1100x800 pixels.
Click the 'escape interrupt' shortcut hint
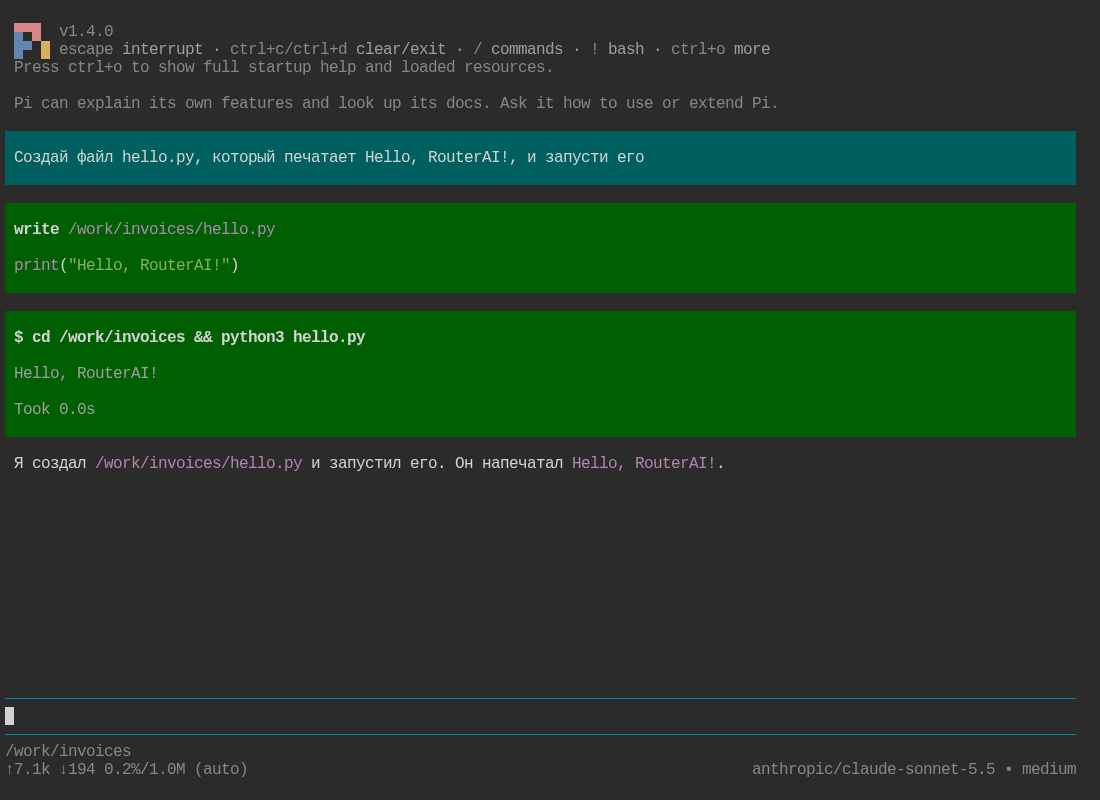130,49
